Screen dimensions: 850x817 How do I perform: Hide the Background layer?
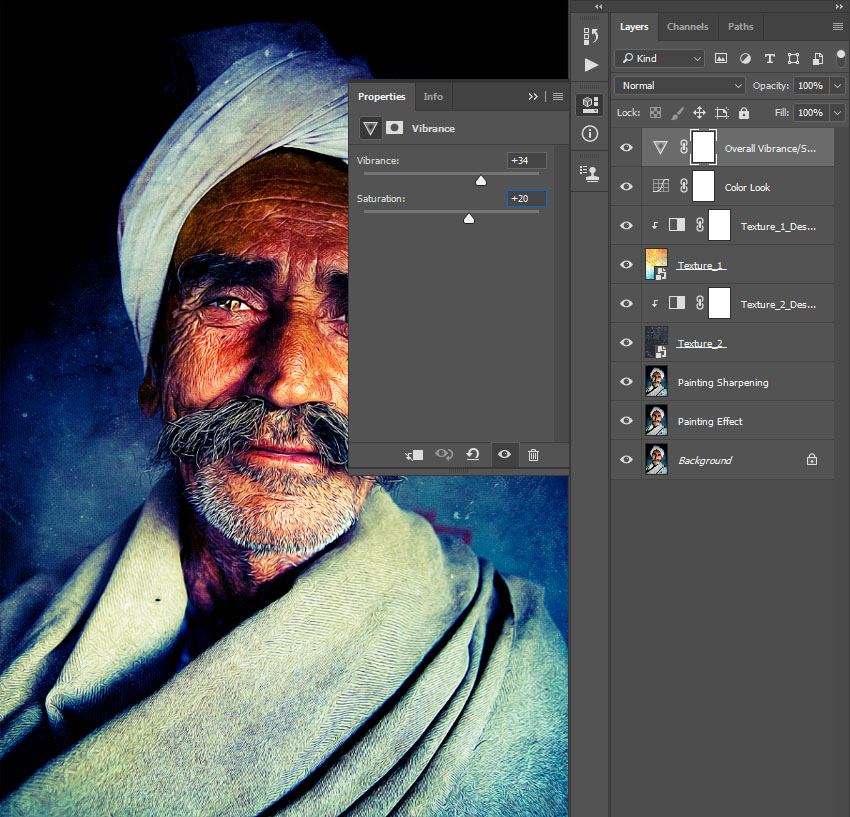coord(627,460)
